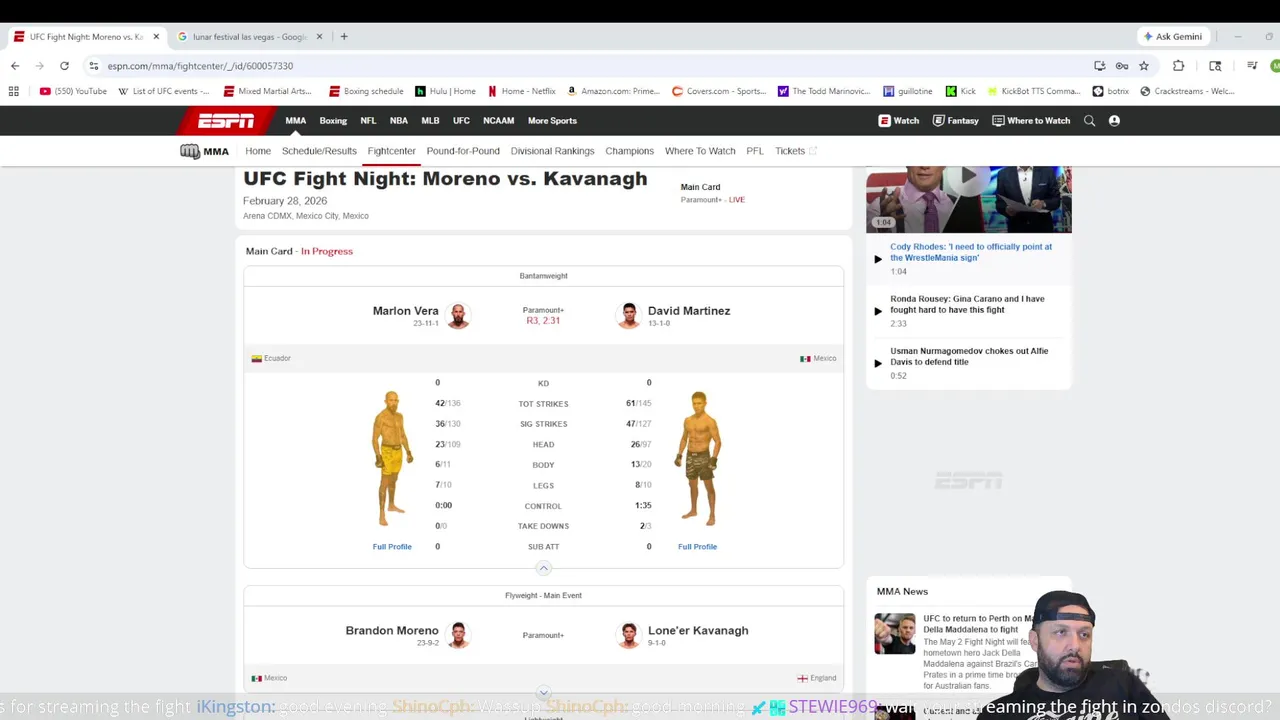Open Home - Netflix bookmark
The image size is (1280, 720).
point(521,91)
